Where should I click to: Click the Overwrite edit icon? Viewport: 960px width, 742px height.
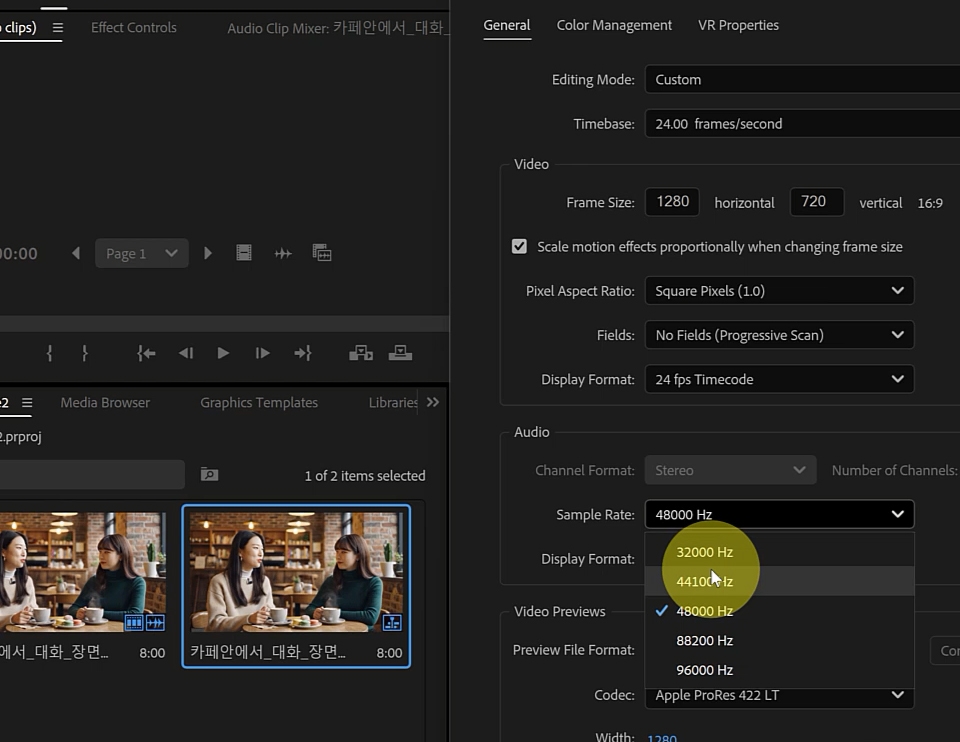point(400,353)
